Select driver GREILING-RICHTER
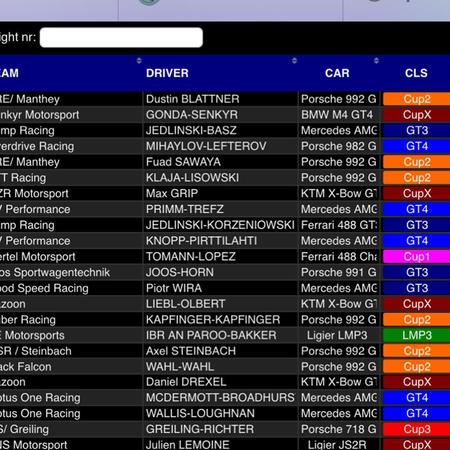Screen dimensions: 450x450 [200, 429]
